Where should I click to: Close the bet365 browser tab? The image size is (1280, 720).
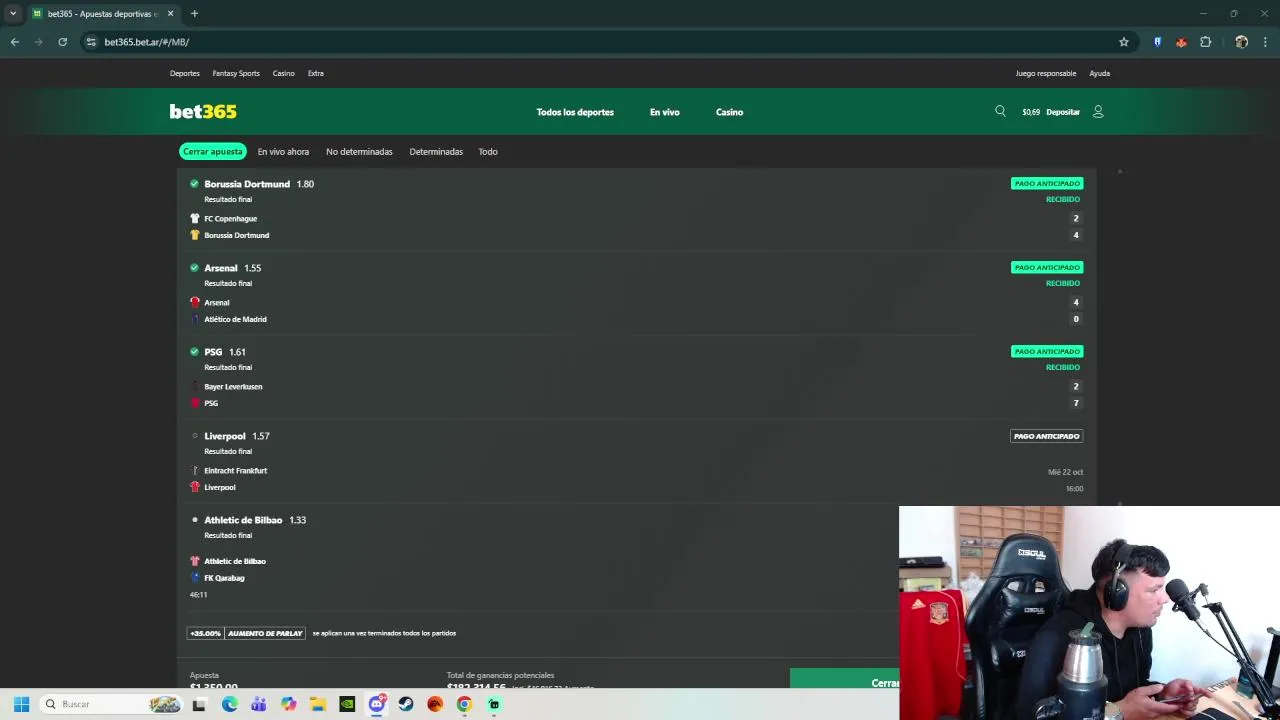click(170, 14)
